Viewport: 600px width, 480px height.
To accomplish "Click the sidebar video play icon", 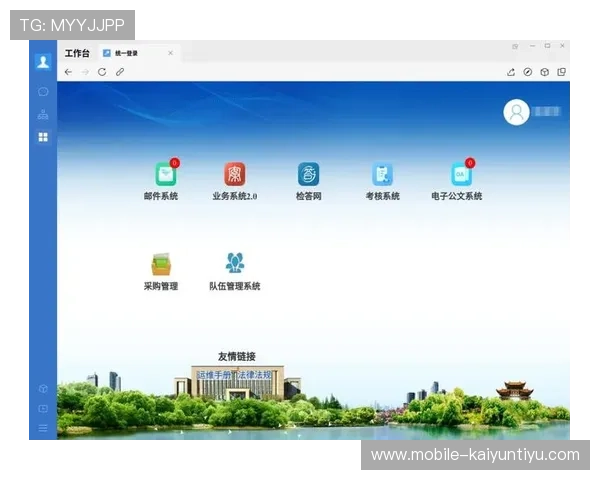I will point(43,408).
